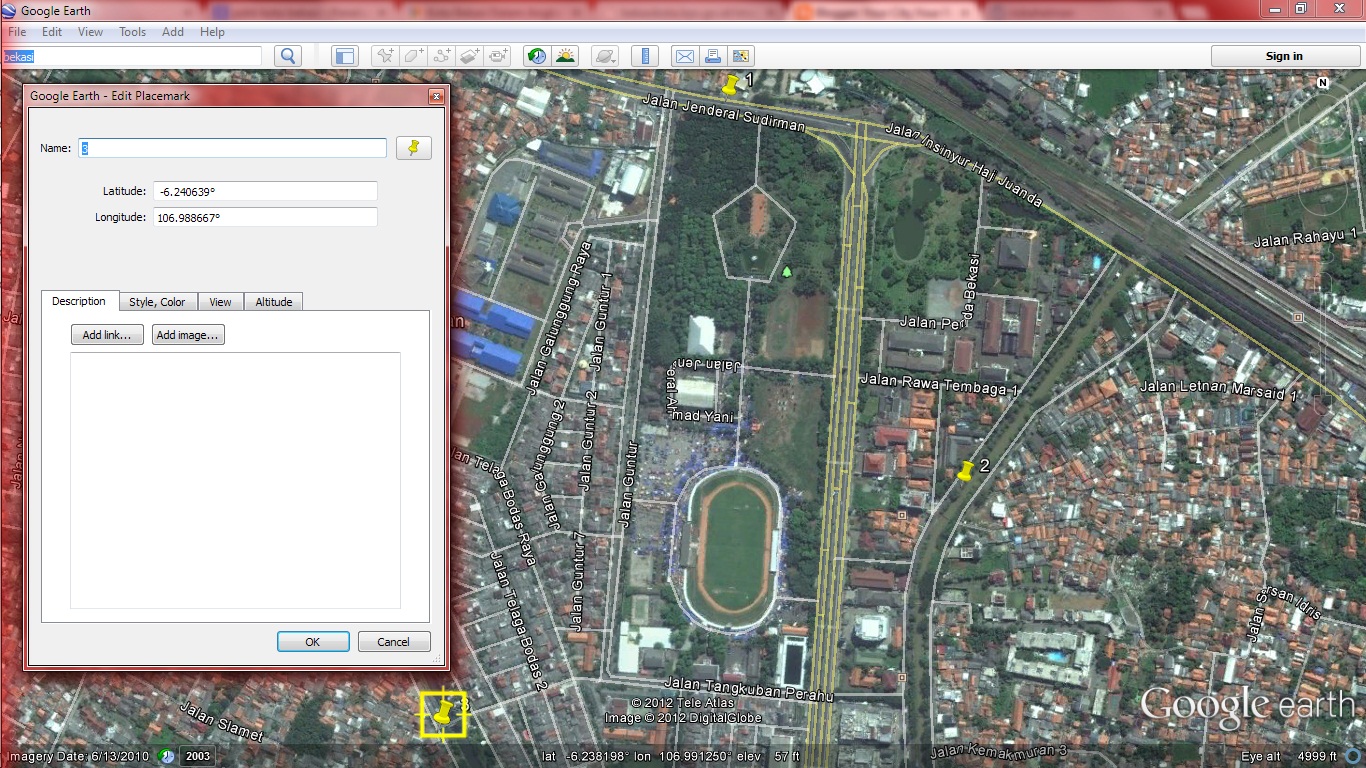Screen dimensions: 1366x768
Task: Print the current map view
Action: tap(713, 56)
